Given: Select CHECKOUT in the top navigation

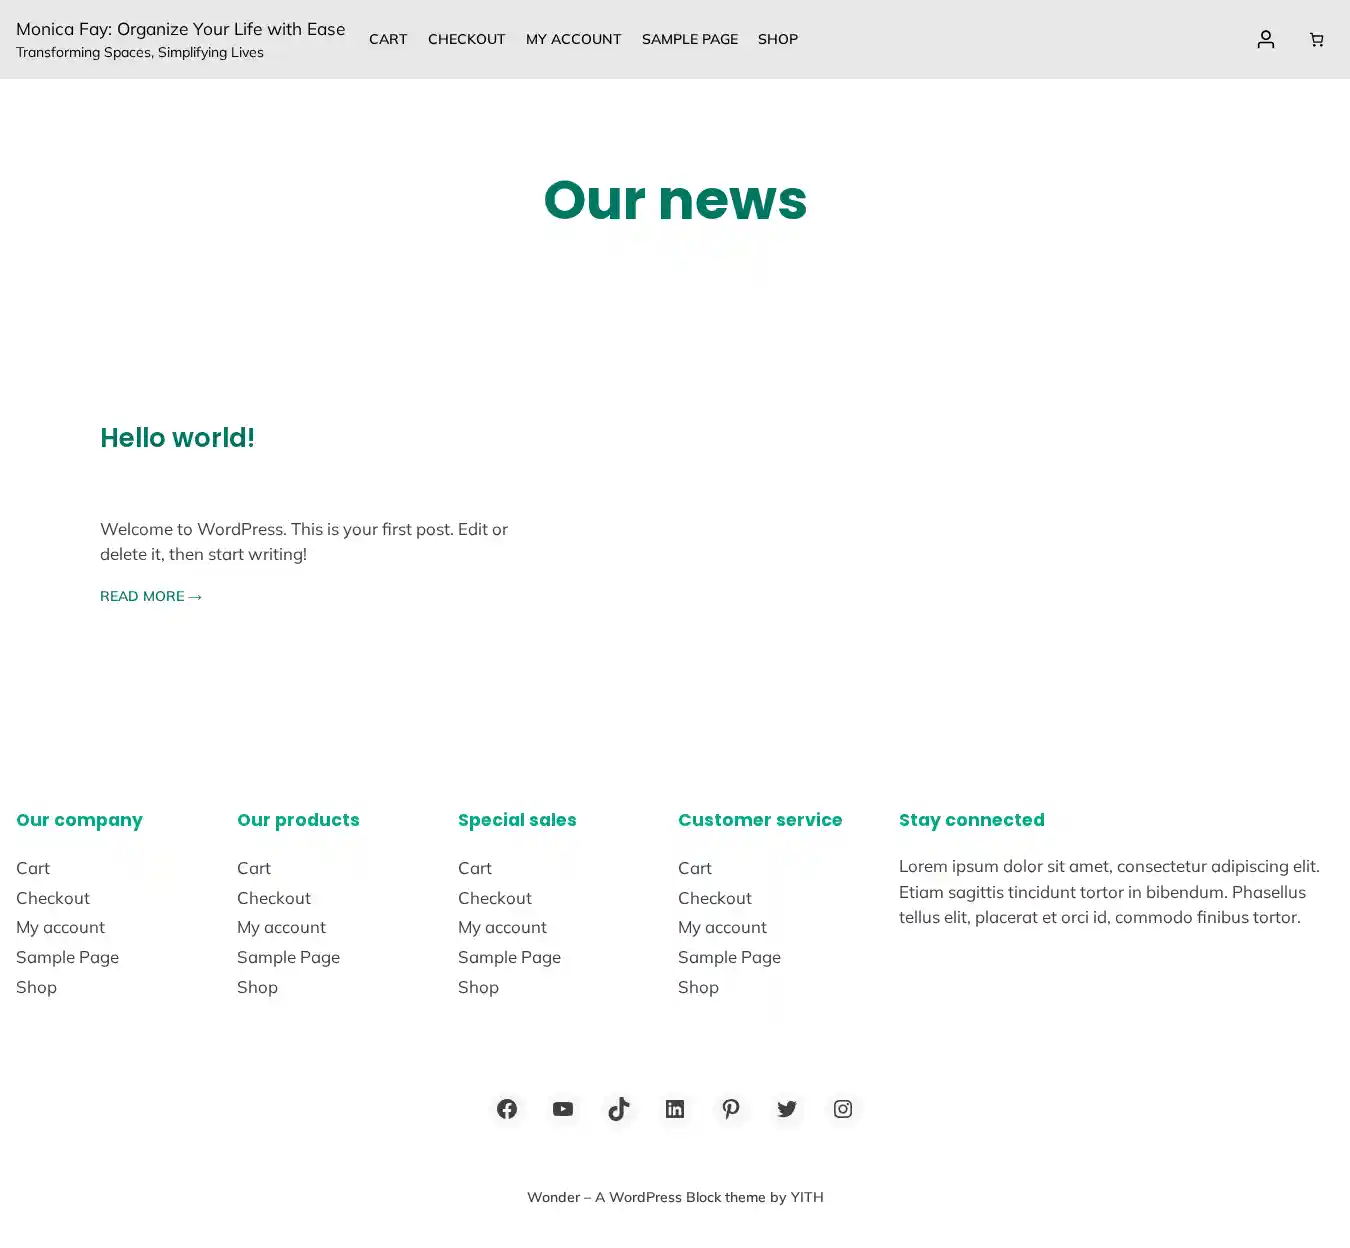Looking at the screenshot, I should [466, 39].
